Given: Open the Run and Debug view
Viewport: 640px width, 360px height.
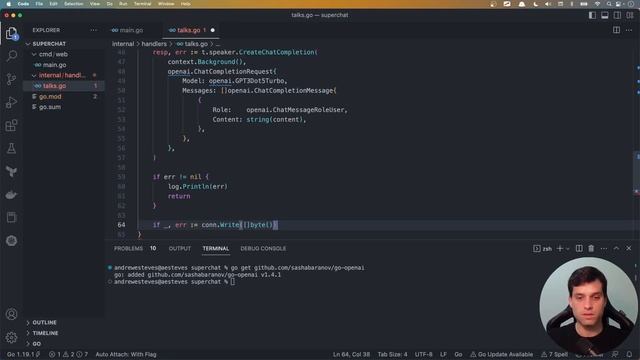Looking at the screenshot, I should coord(11,102).
